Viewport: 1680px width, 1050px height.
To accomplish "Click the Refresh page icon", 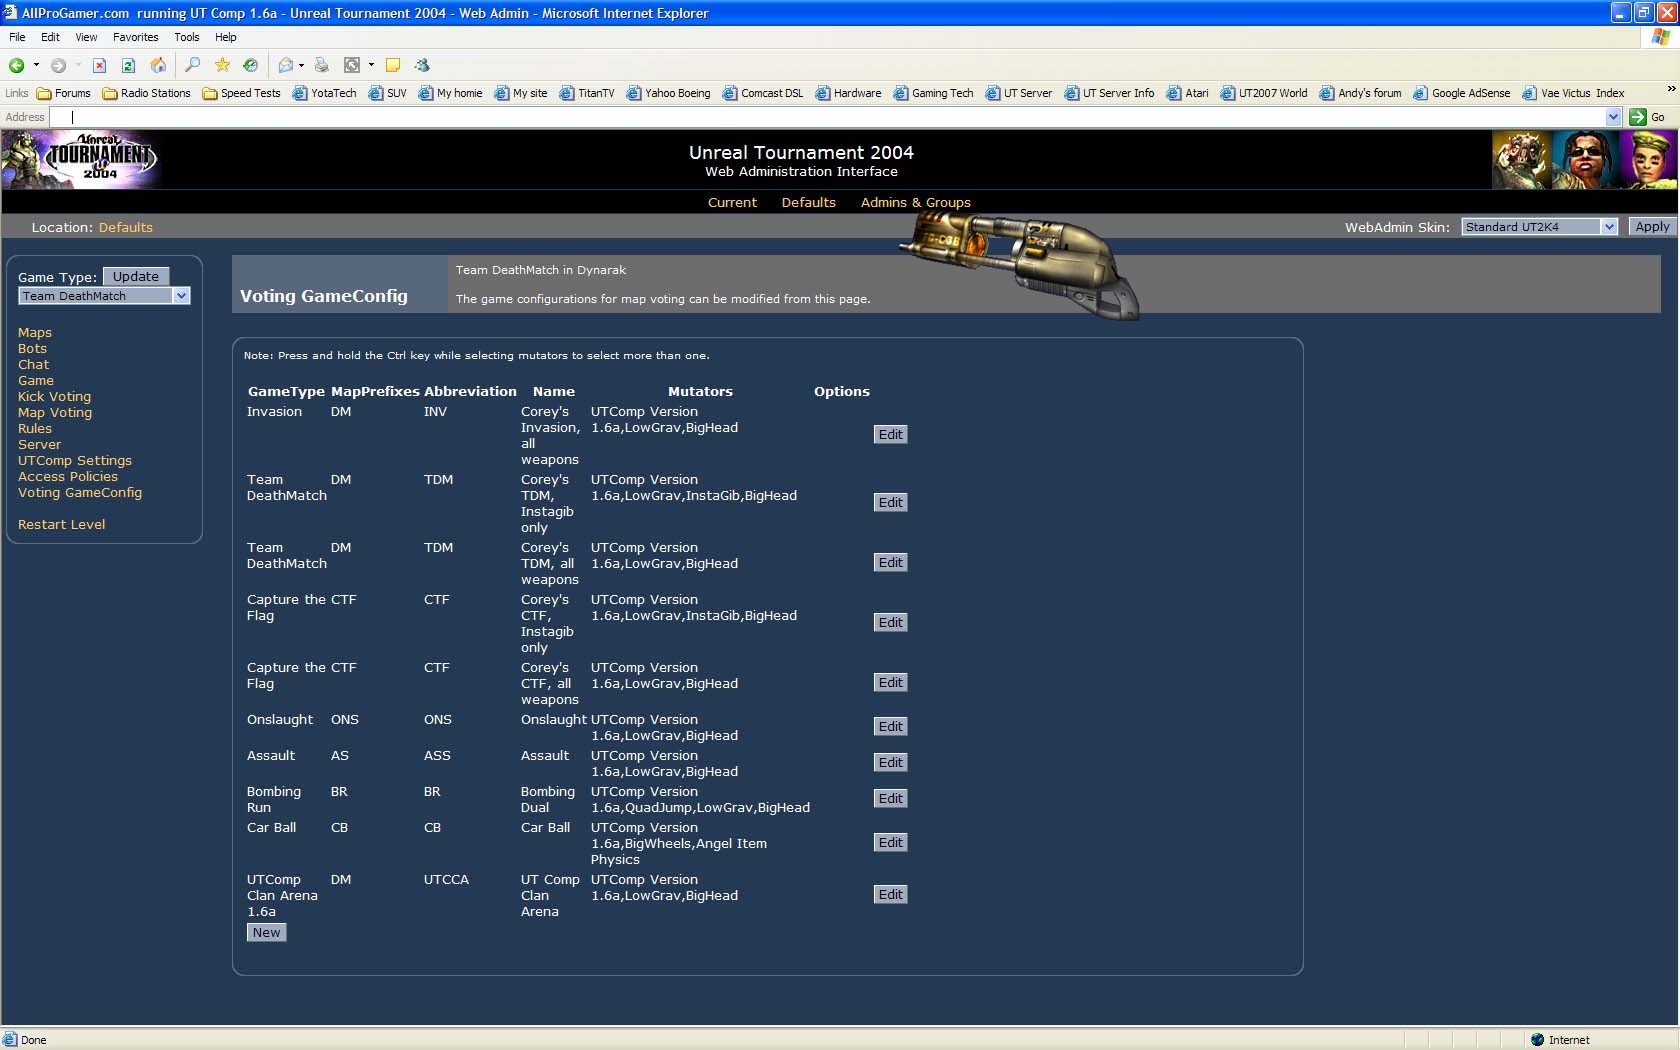I will (128, 65).
